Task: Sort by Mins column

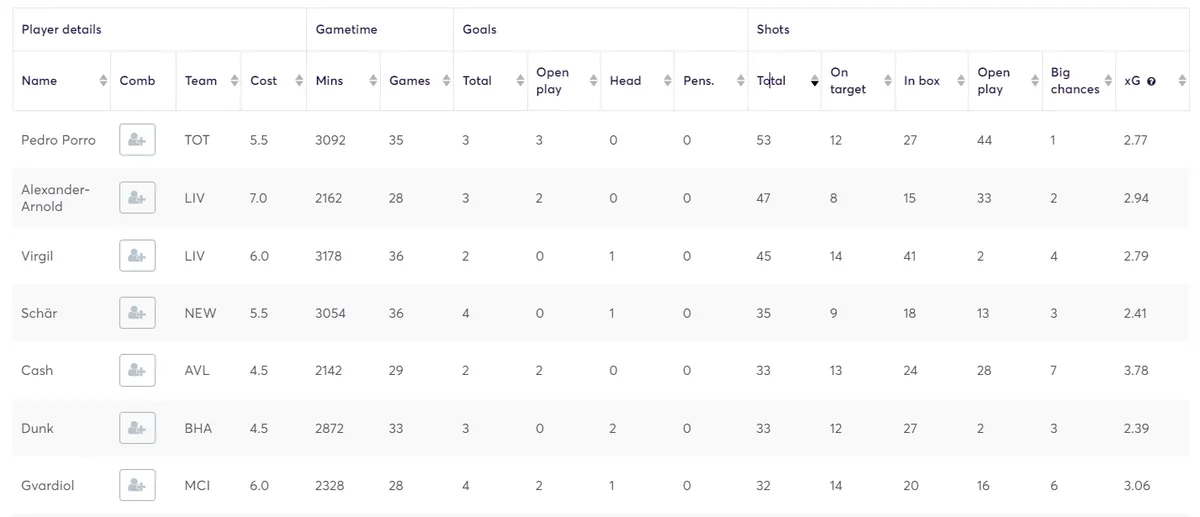Action: point(343,81)
